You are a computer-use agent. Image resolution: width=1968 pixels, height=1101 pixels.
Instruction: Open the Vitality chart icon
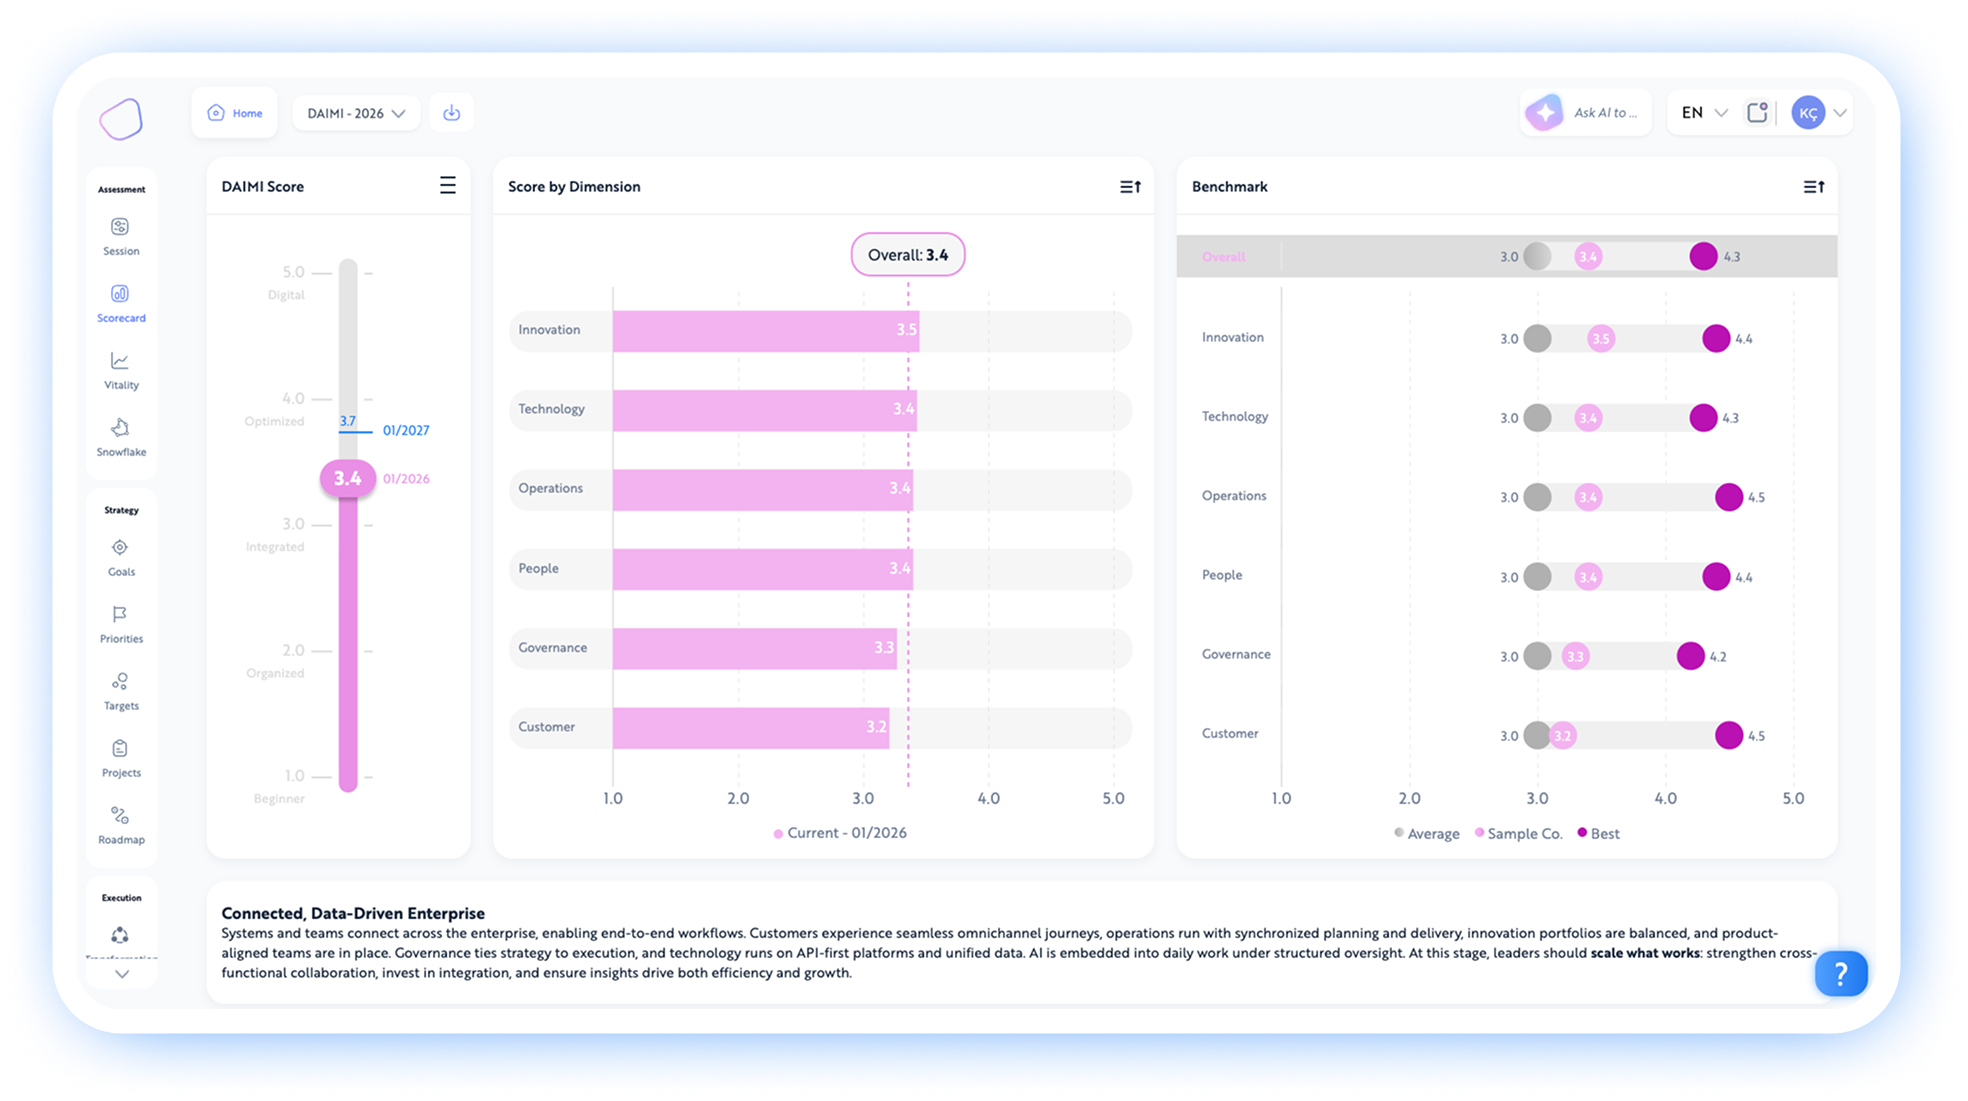(x=120, y=362)
